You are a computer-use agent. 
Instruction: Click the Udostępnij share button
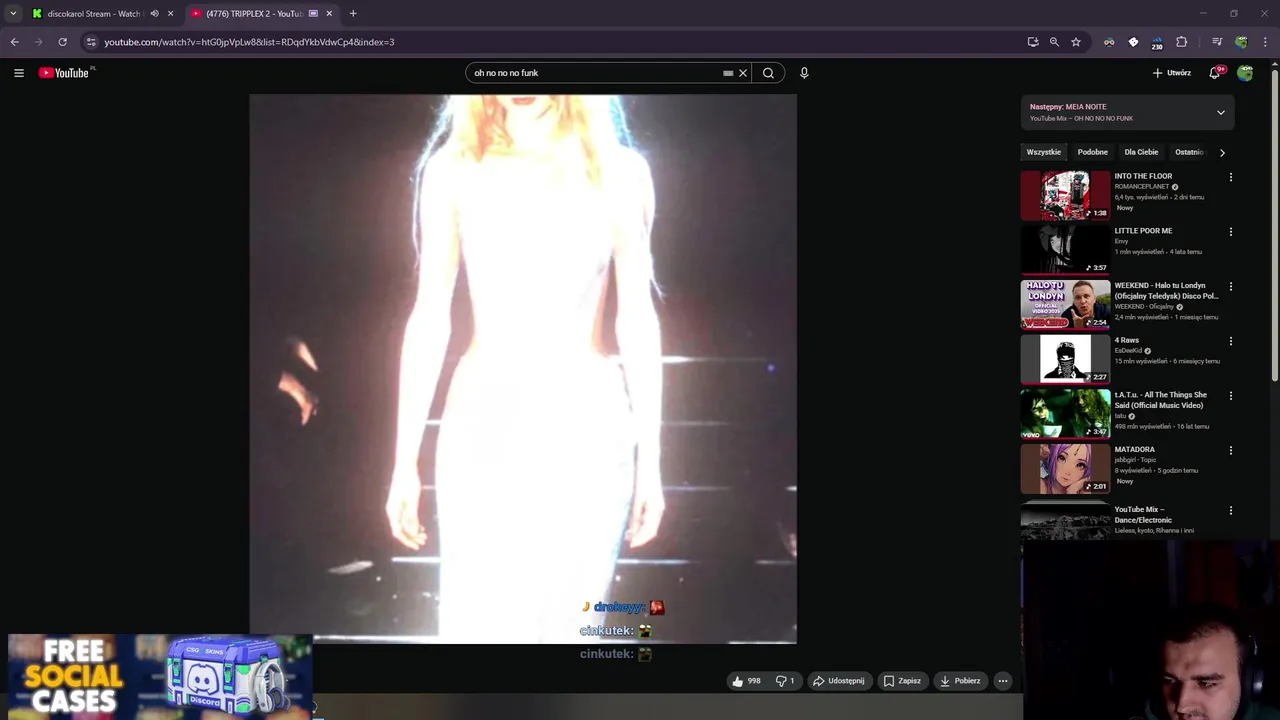click(838, 681)
